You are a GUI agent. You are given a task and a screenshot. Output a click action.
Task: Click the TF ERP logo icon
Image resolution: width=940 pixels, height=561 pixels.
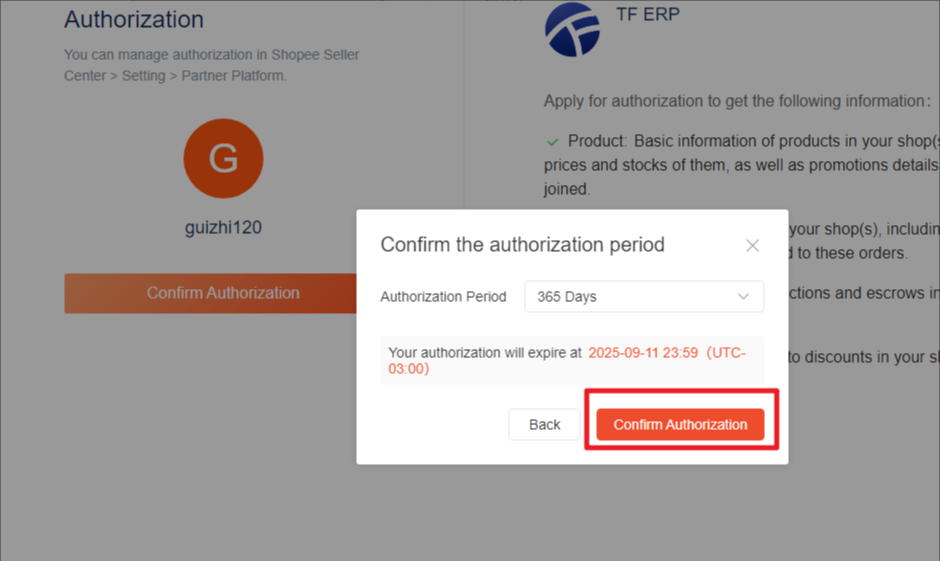coord(572,30)
